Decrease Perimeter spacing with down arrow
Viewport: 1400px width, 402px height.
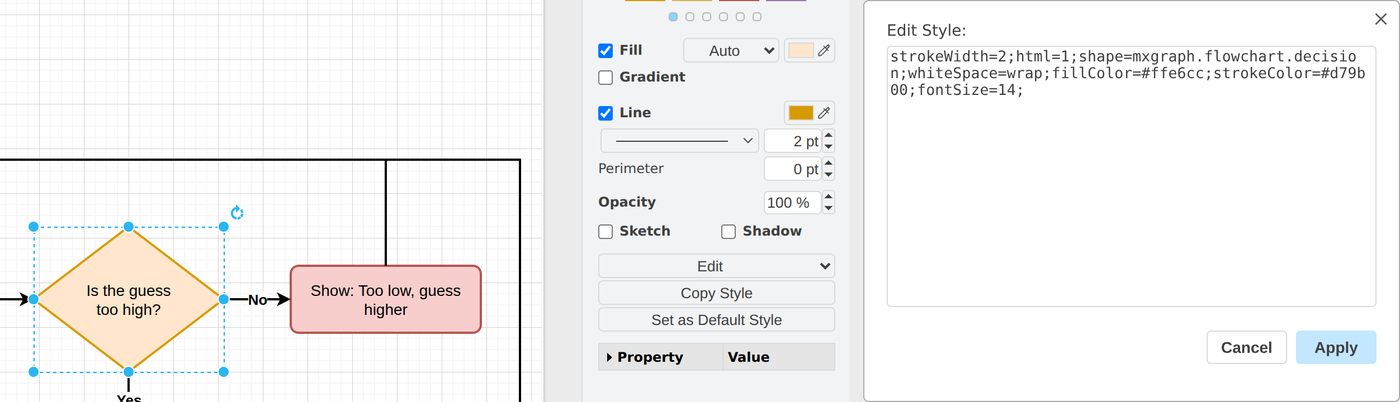tap(828, 175)
